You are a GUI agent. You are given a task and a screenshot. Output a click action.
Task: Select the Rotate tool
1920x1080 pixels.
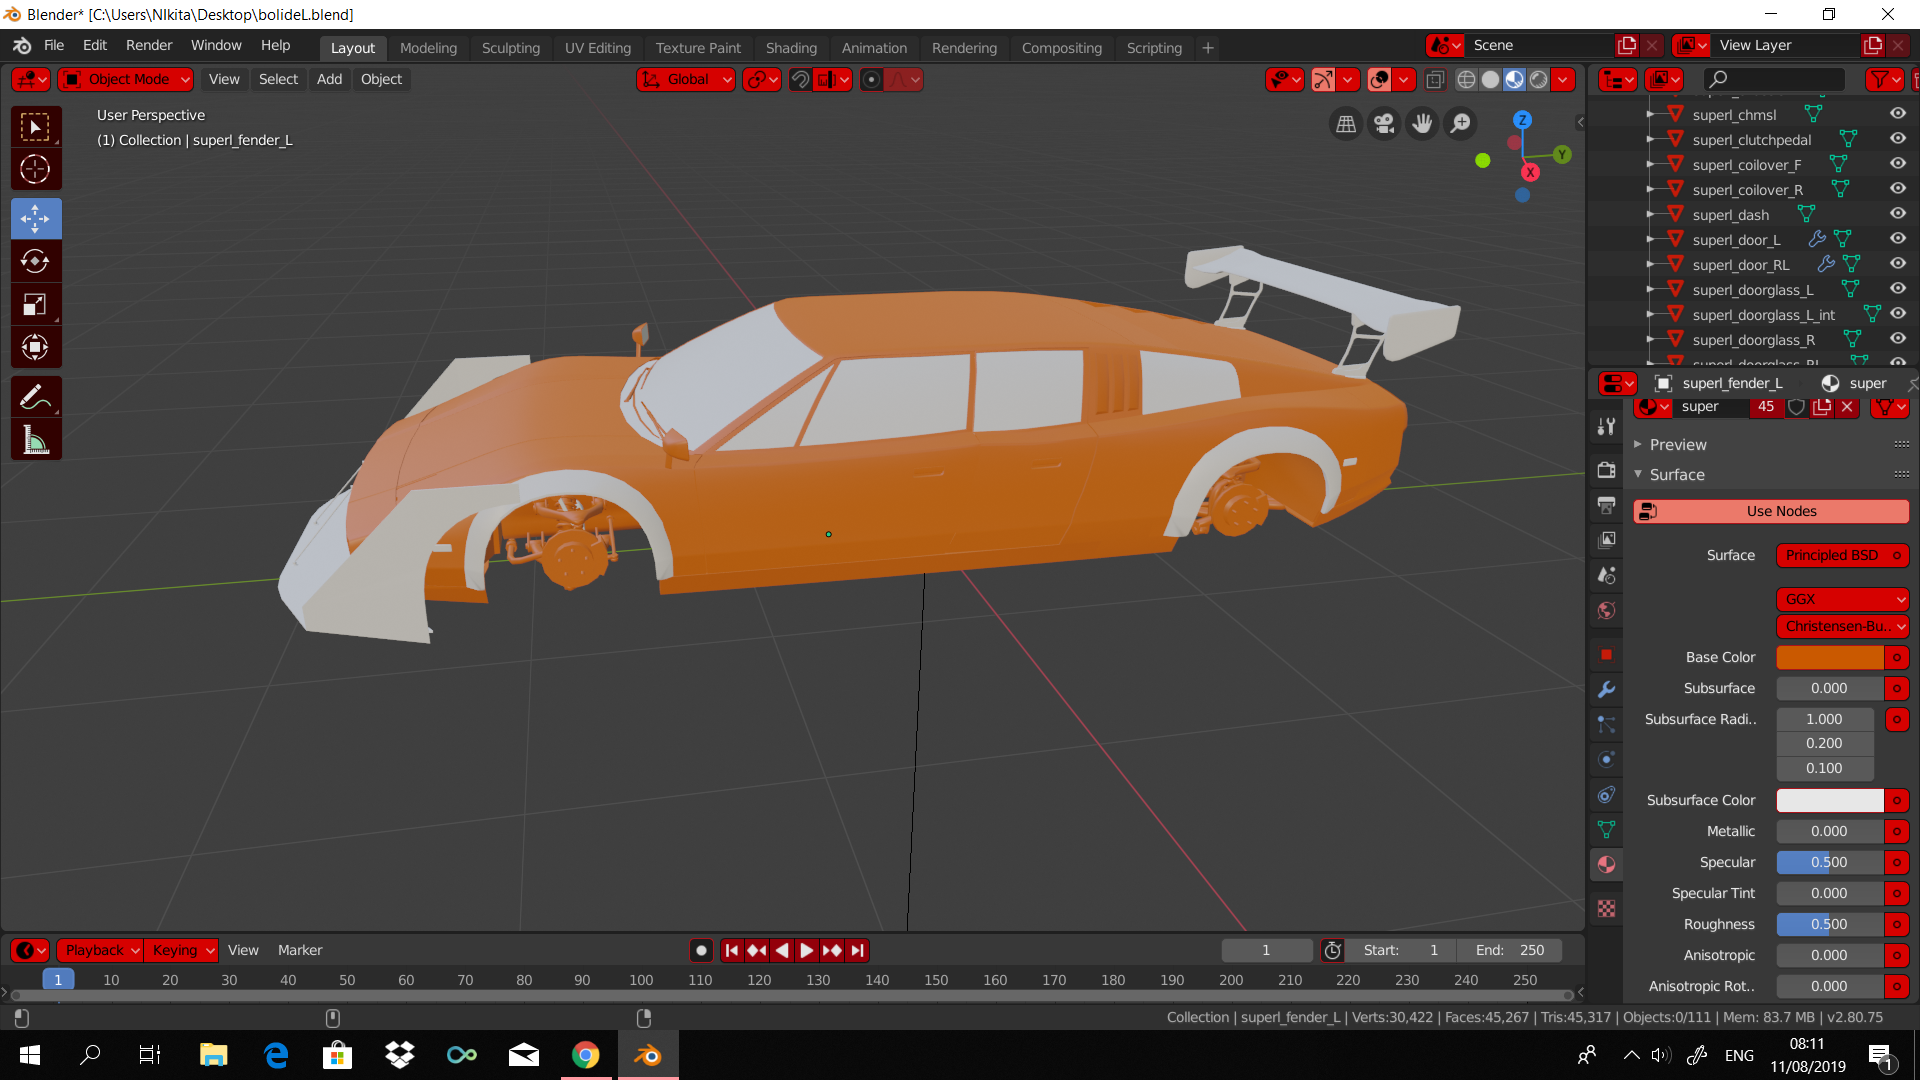[35, 261]
